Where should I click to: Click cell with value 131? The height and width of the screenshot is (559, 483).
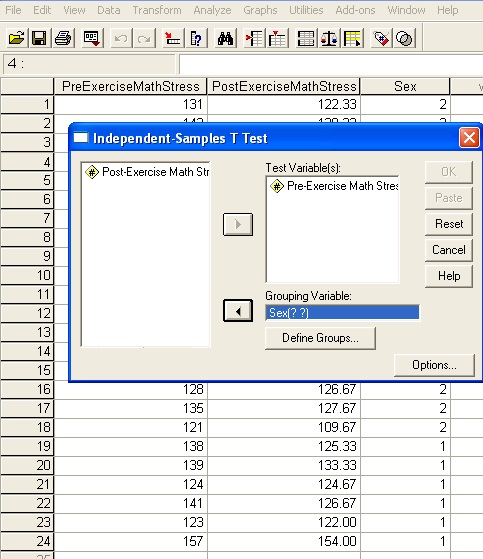coord(130,104)
